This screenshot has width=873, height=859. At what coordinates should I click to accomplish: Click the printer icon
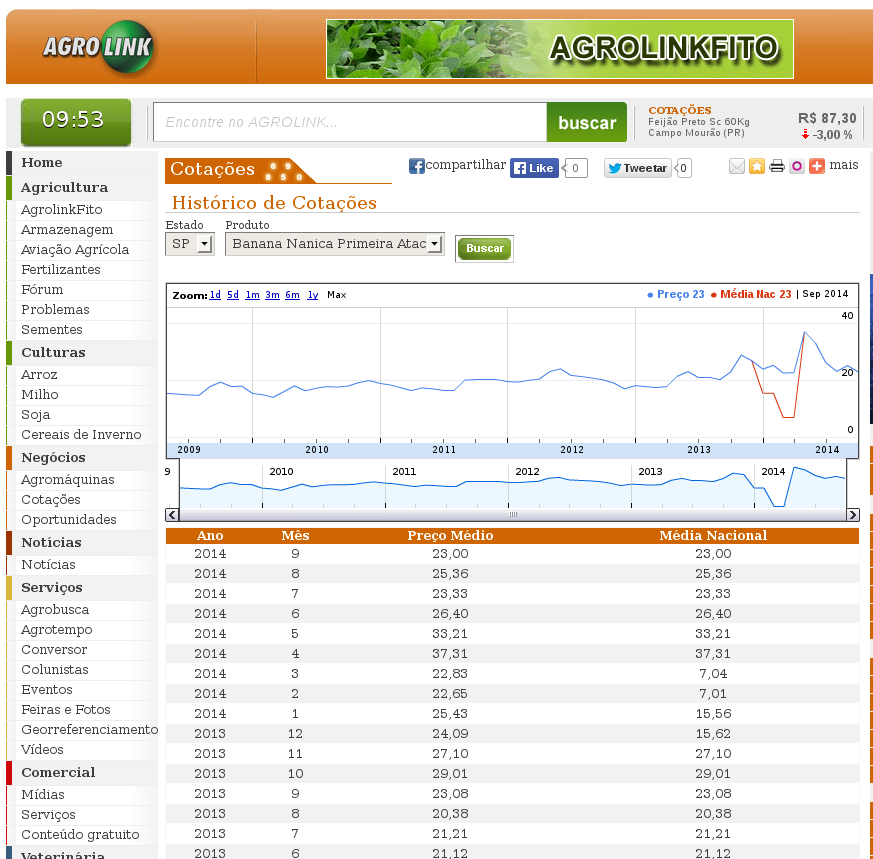click(777, 166)
